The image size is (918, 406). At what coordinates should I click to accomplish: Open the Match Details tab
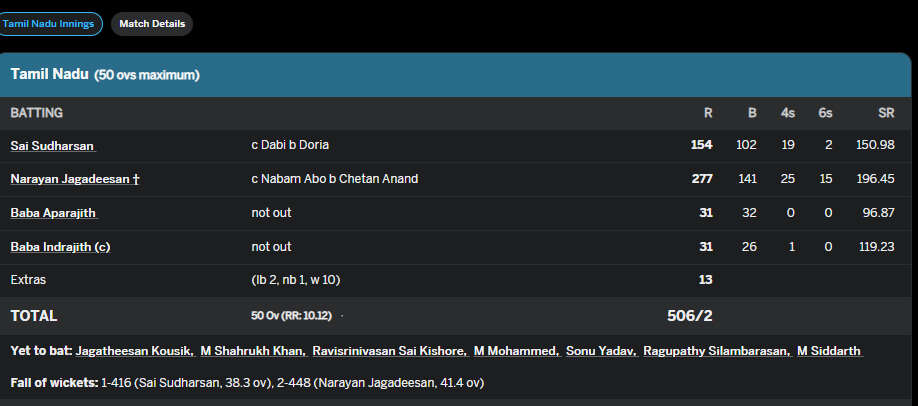pos(152,24)
